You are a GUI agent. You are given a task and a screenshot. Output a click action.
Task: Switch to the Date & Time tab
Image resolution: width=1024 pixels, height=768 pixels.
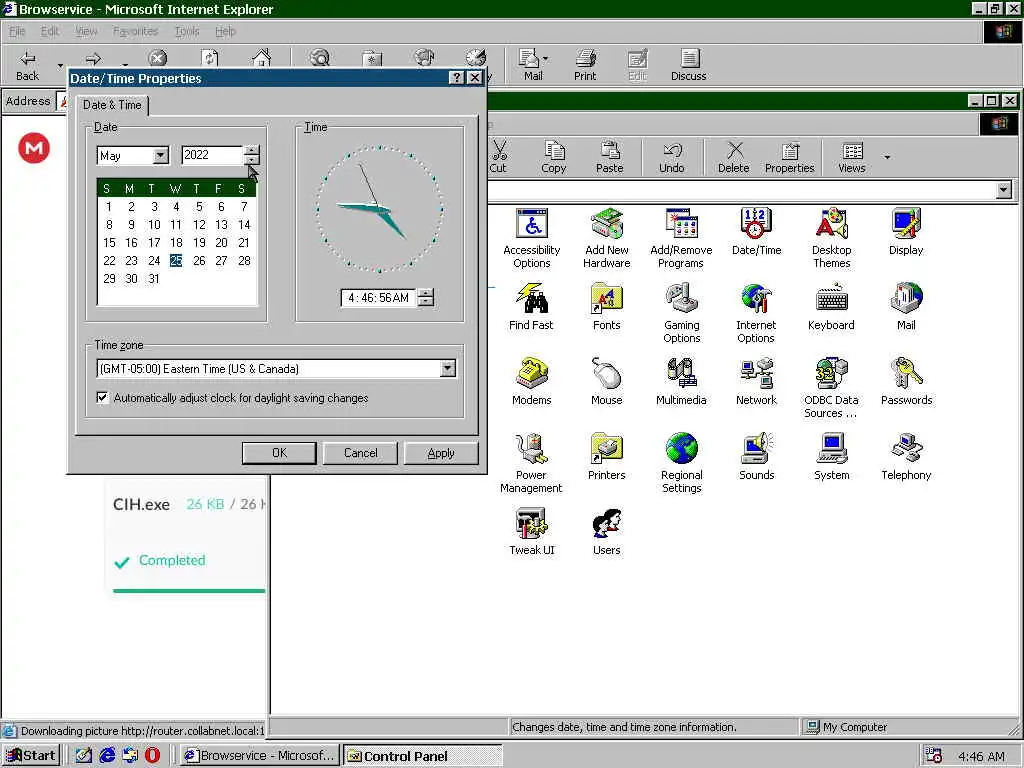112,104
